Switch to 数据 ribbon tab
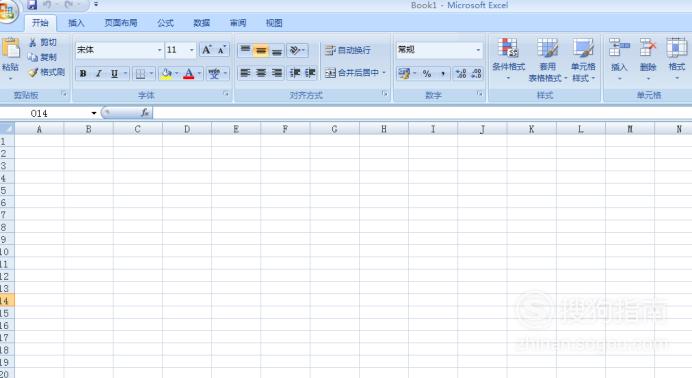Viewport: 692px width, 378px height. 202,23
